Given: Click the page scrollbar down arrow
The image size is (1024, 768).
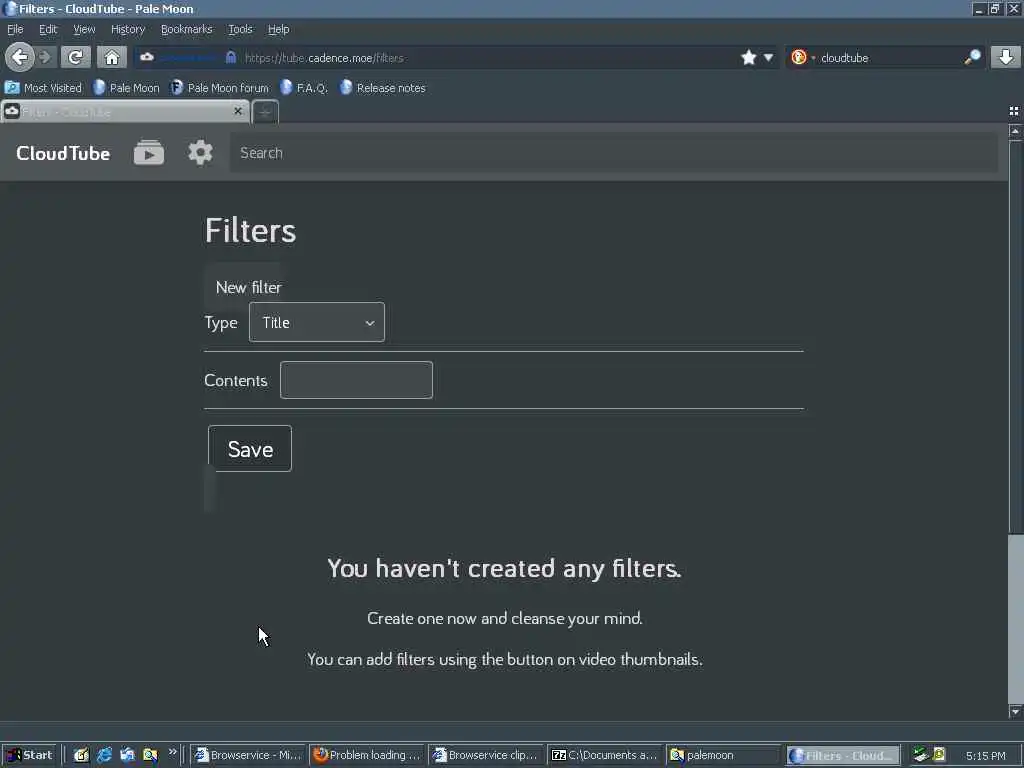Looking at the screenshot, I should 1015,711.
